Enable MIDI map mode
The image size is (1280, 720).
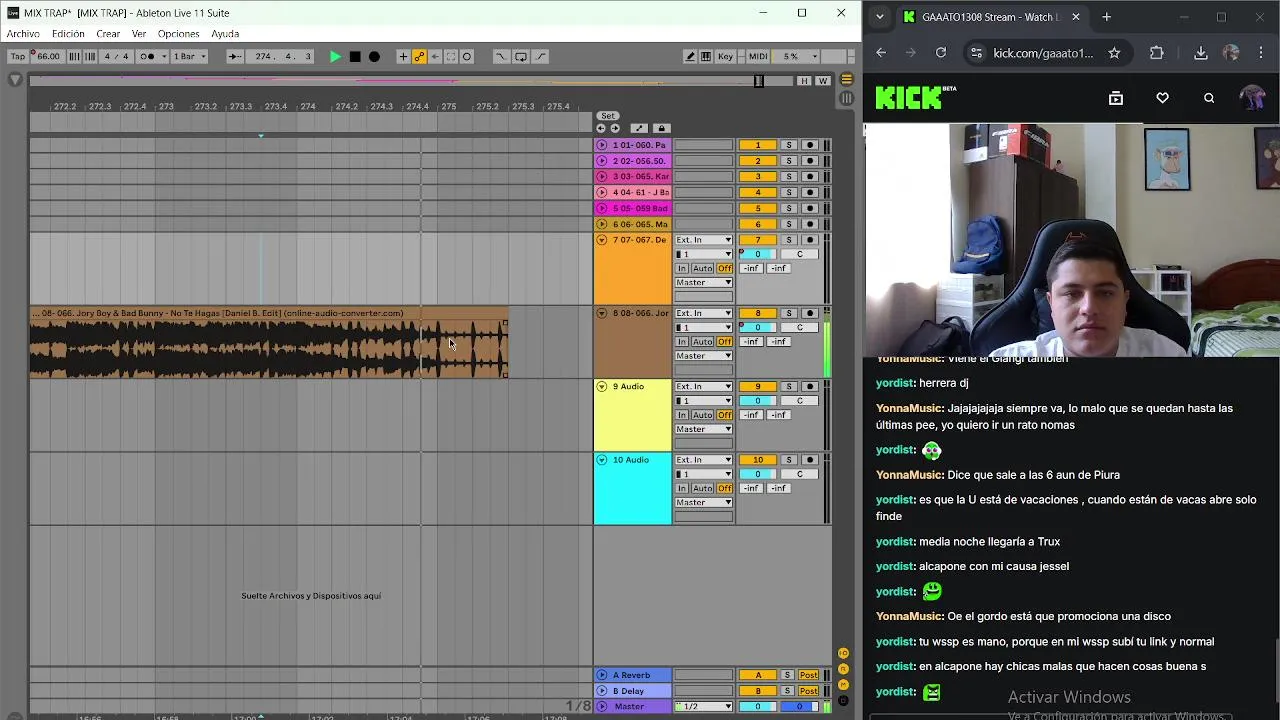click(758, 56)
